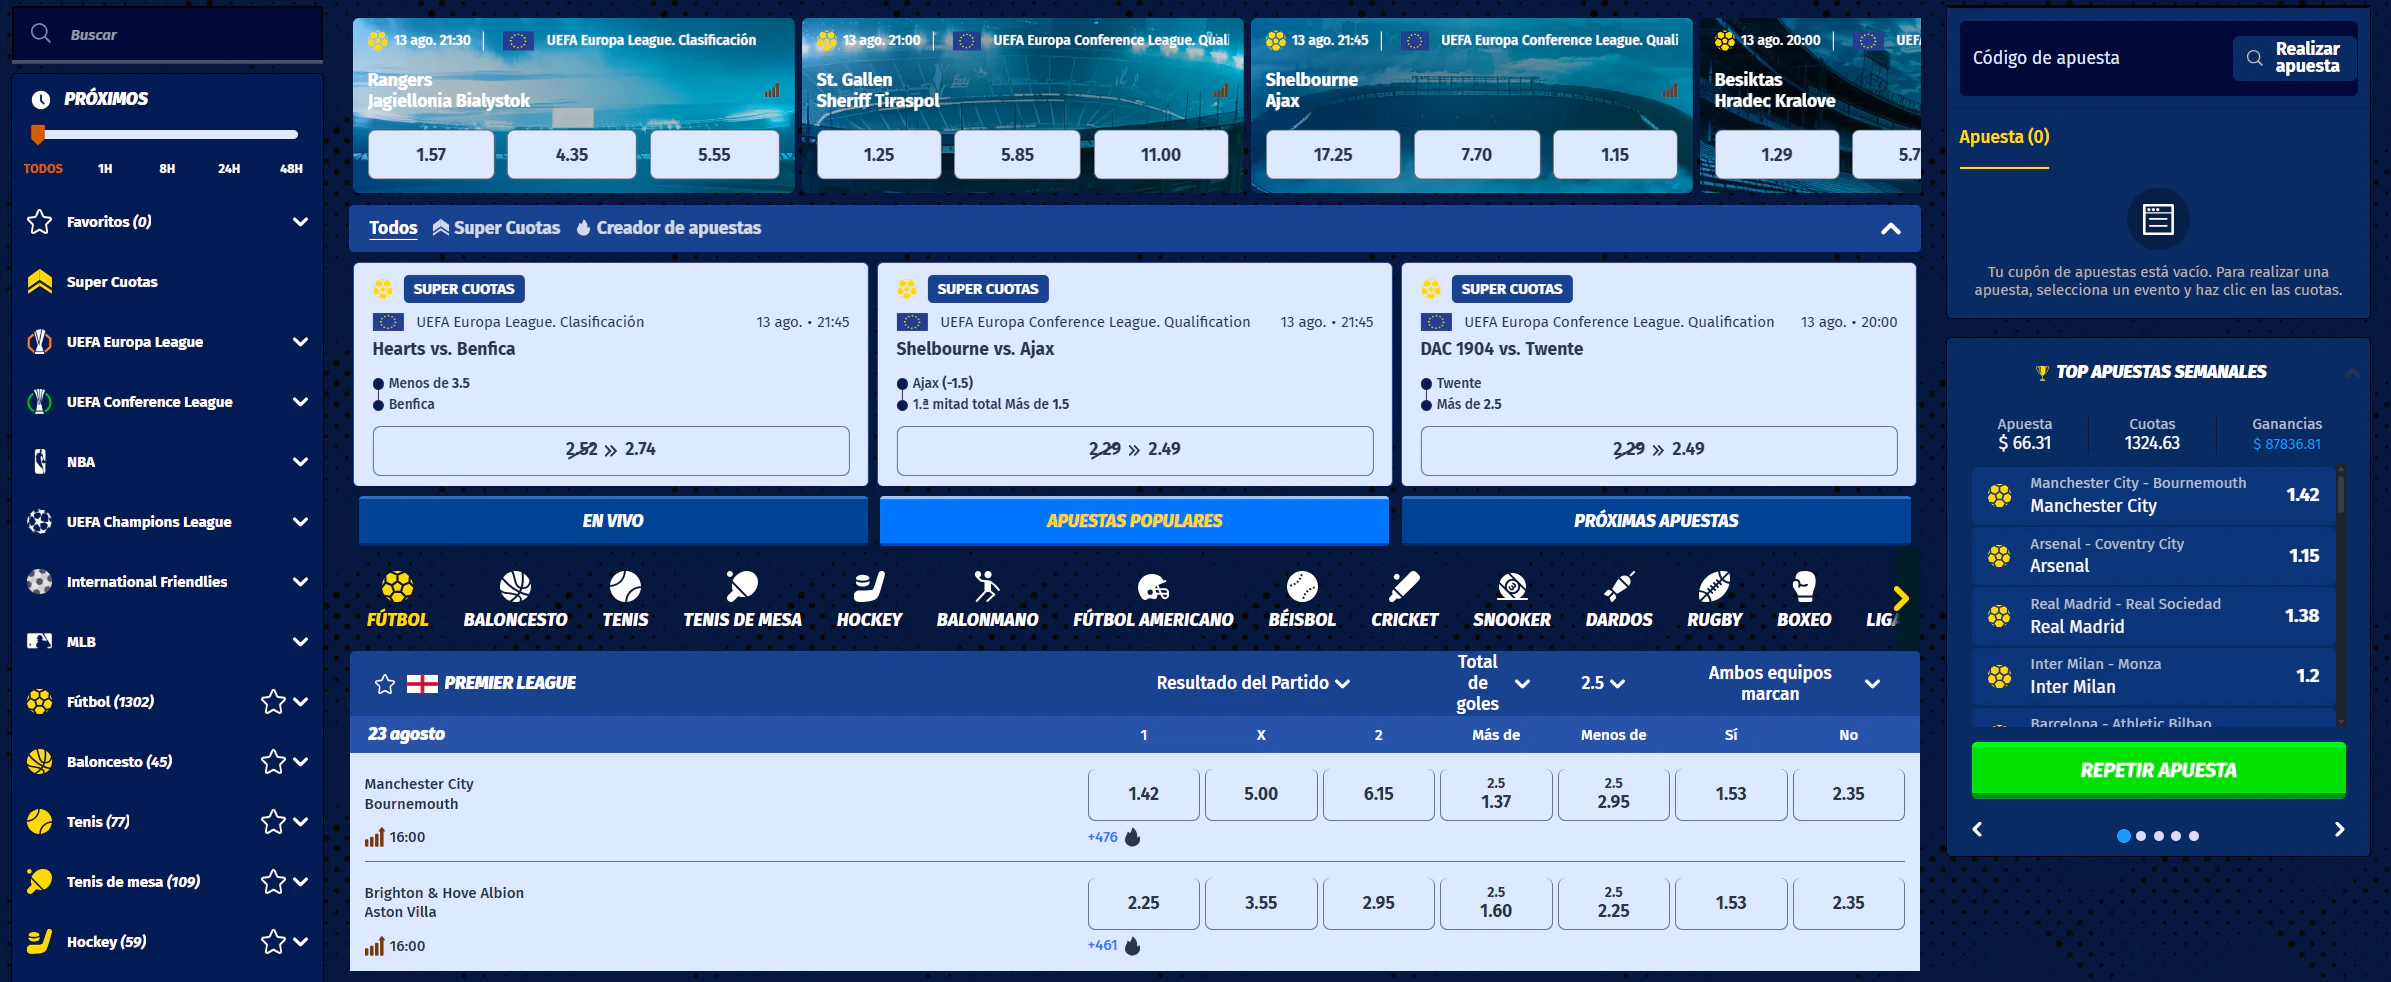Select the Rugby sport icon
2391x982 pixels.
(1714, 586)
